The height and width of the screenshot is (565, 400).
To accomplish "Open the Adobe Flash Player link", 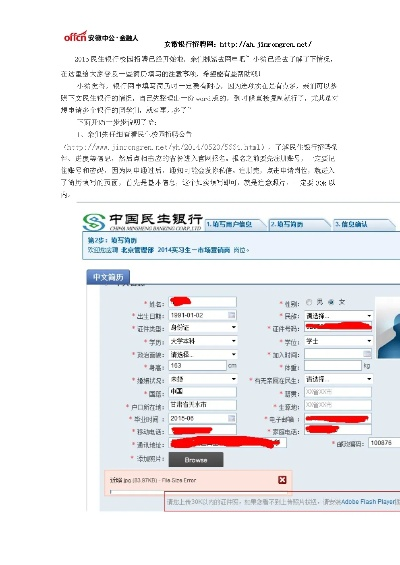I will point(368,502).
